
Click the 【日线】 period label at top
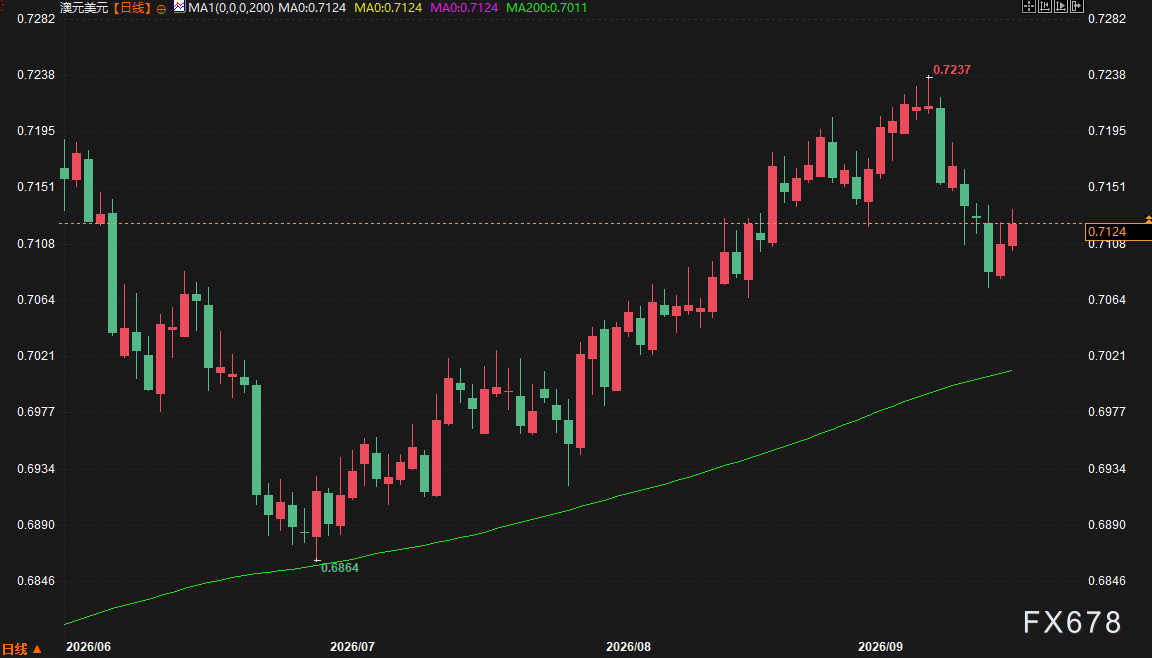[132, 7]
